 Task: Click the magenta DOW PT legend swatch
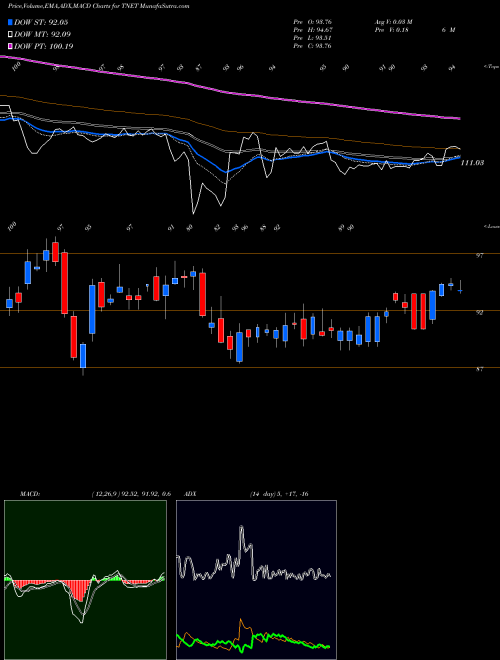[10, 46]
